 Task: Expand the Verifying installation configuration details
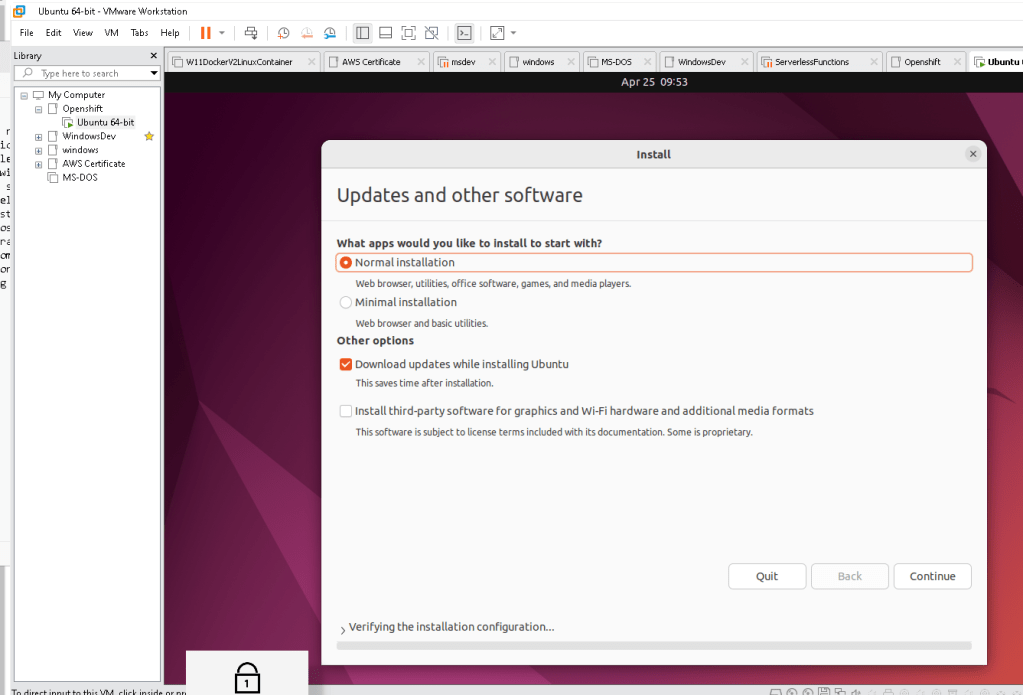(x=343, y=629)
